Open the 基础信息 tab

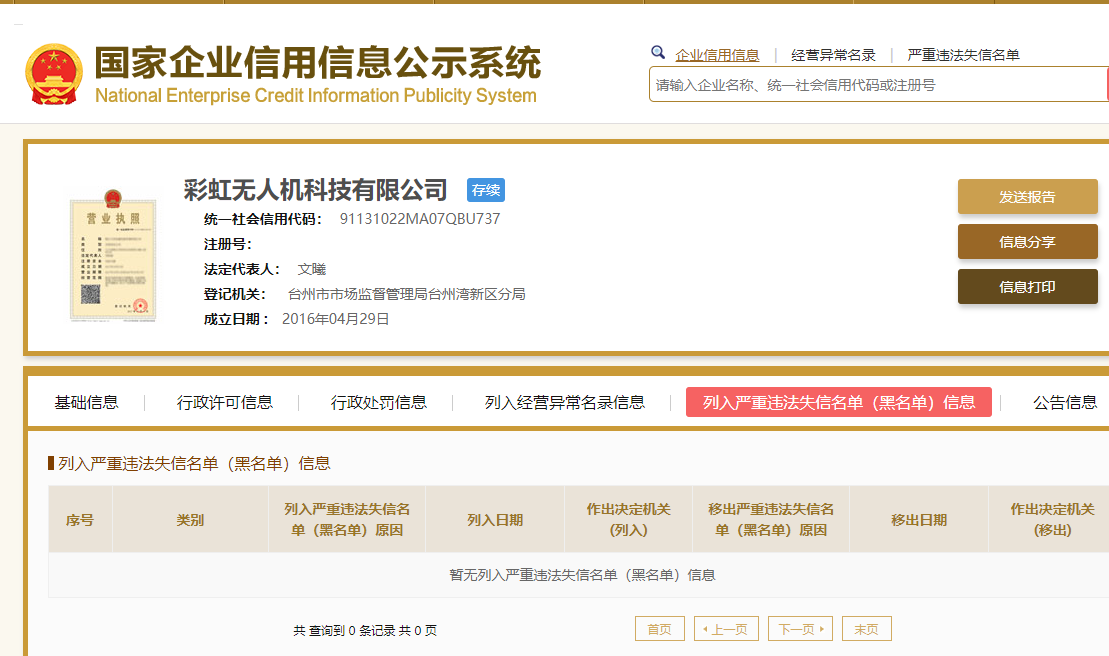[86, 402]
